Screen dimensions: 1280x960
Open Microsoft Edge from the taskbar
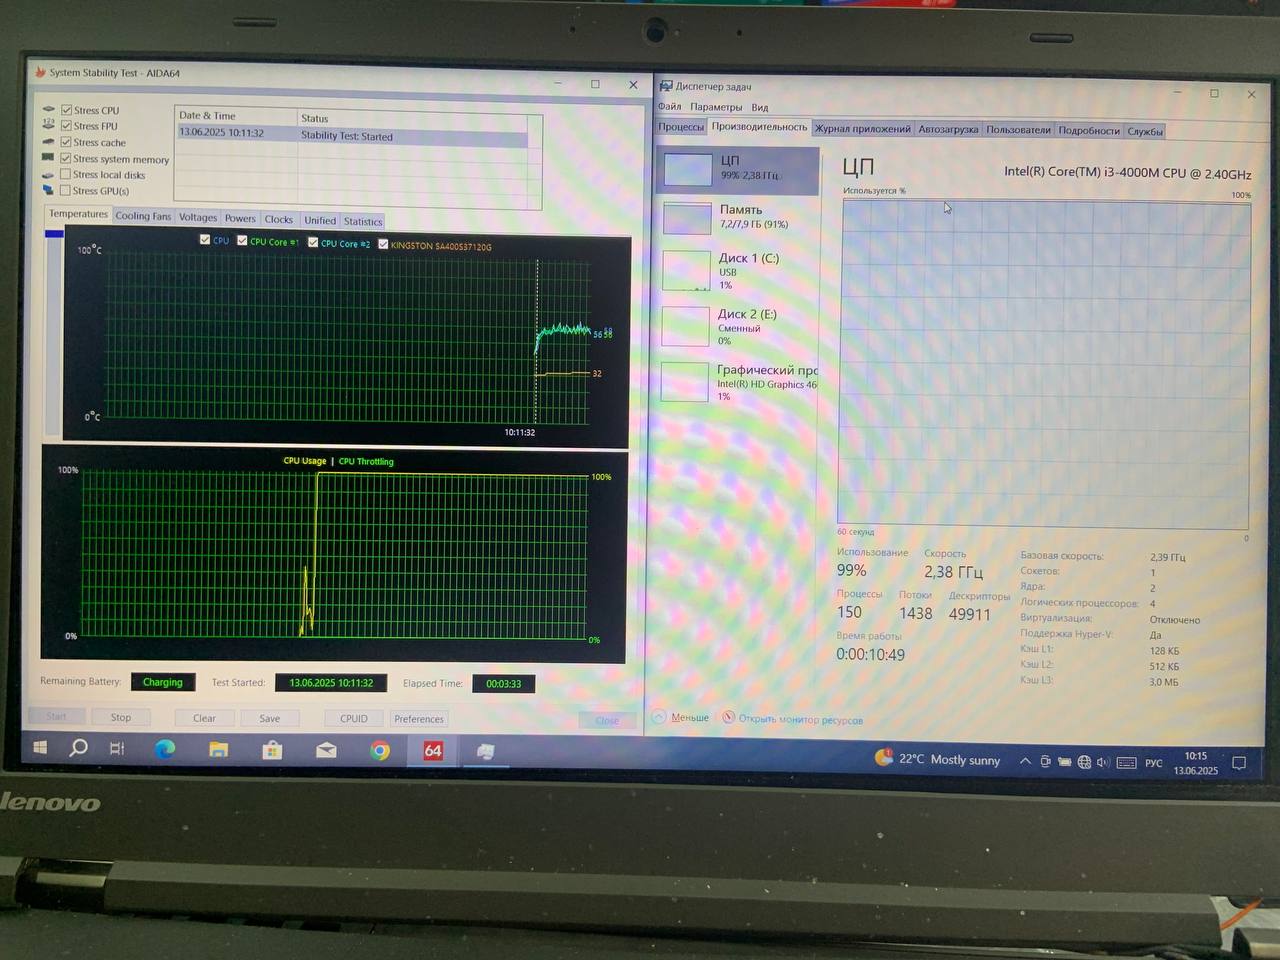click(x=165, y=749)
